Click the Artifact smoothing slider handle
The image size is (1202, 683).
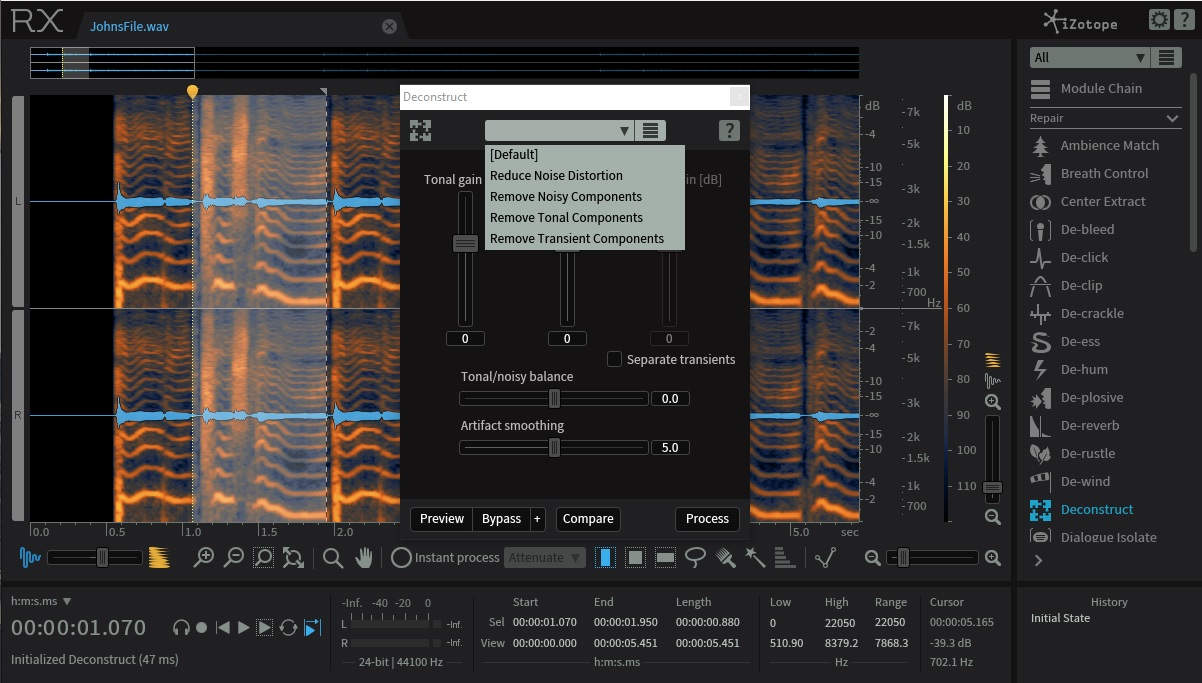coord(554,448)
